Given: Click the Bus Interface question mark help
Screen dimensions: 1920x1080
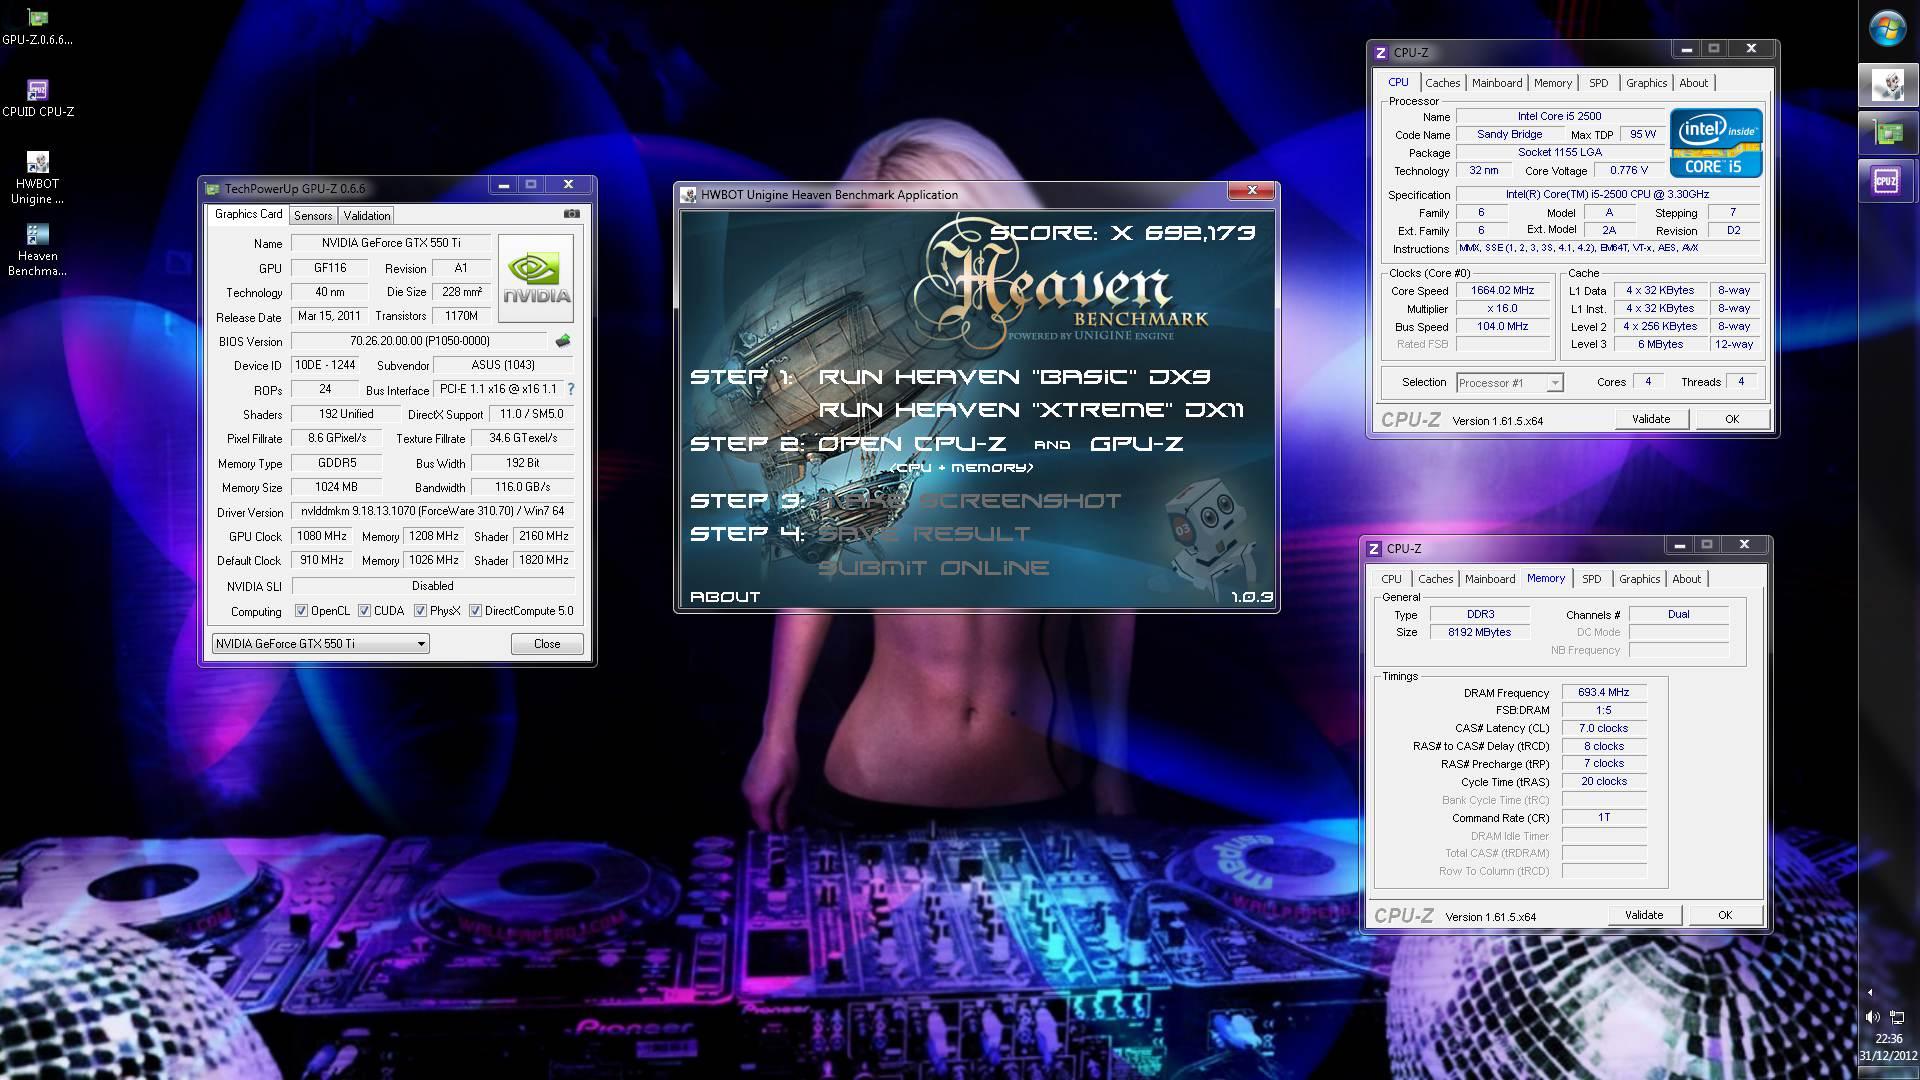Looking at the screenshot, I should coord(571,389).
